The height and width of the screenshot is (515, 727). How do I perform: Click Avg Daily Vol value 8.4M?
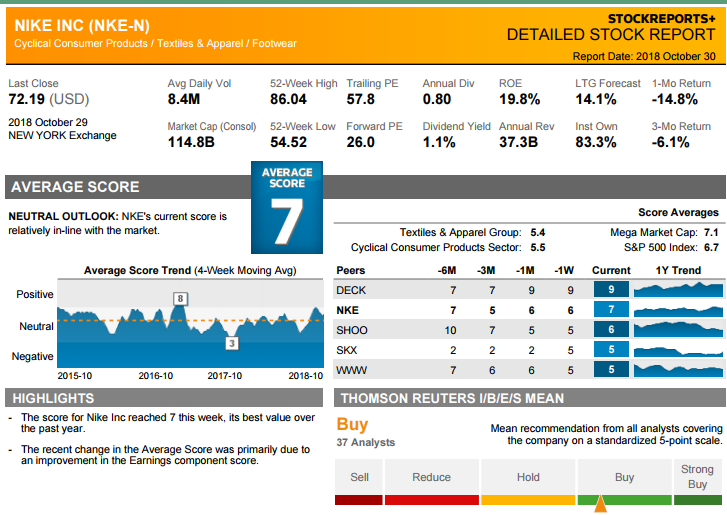click(x=184, y=99)
